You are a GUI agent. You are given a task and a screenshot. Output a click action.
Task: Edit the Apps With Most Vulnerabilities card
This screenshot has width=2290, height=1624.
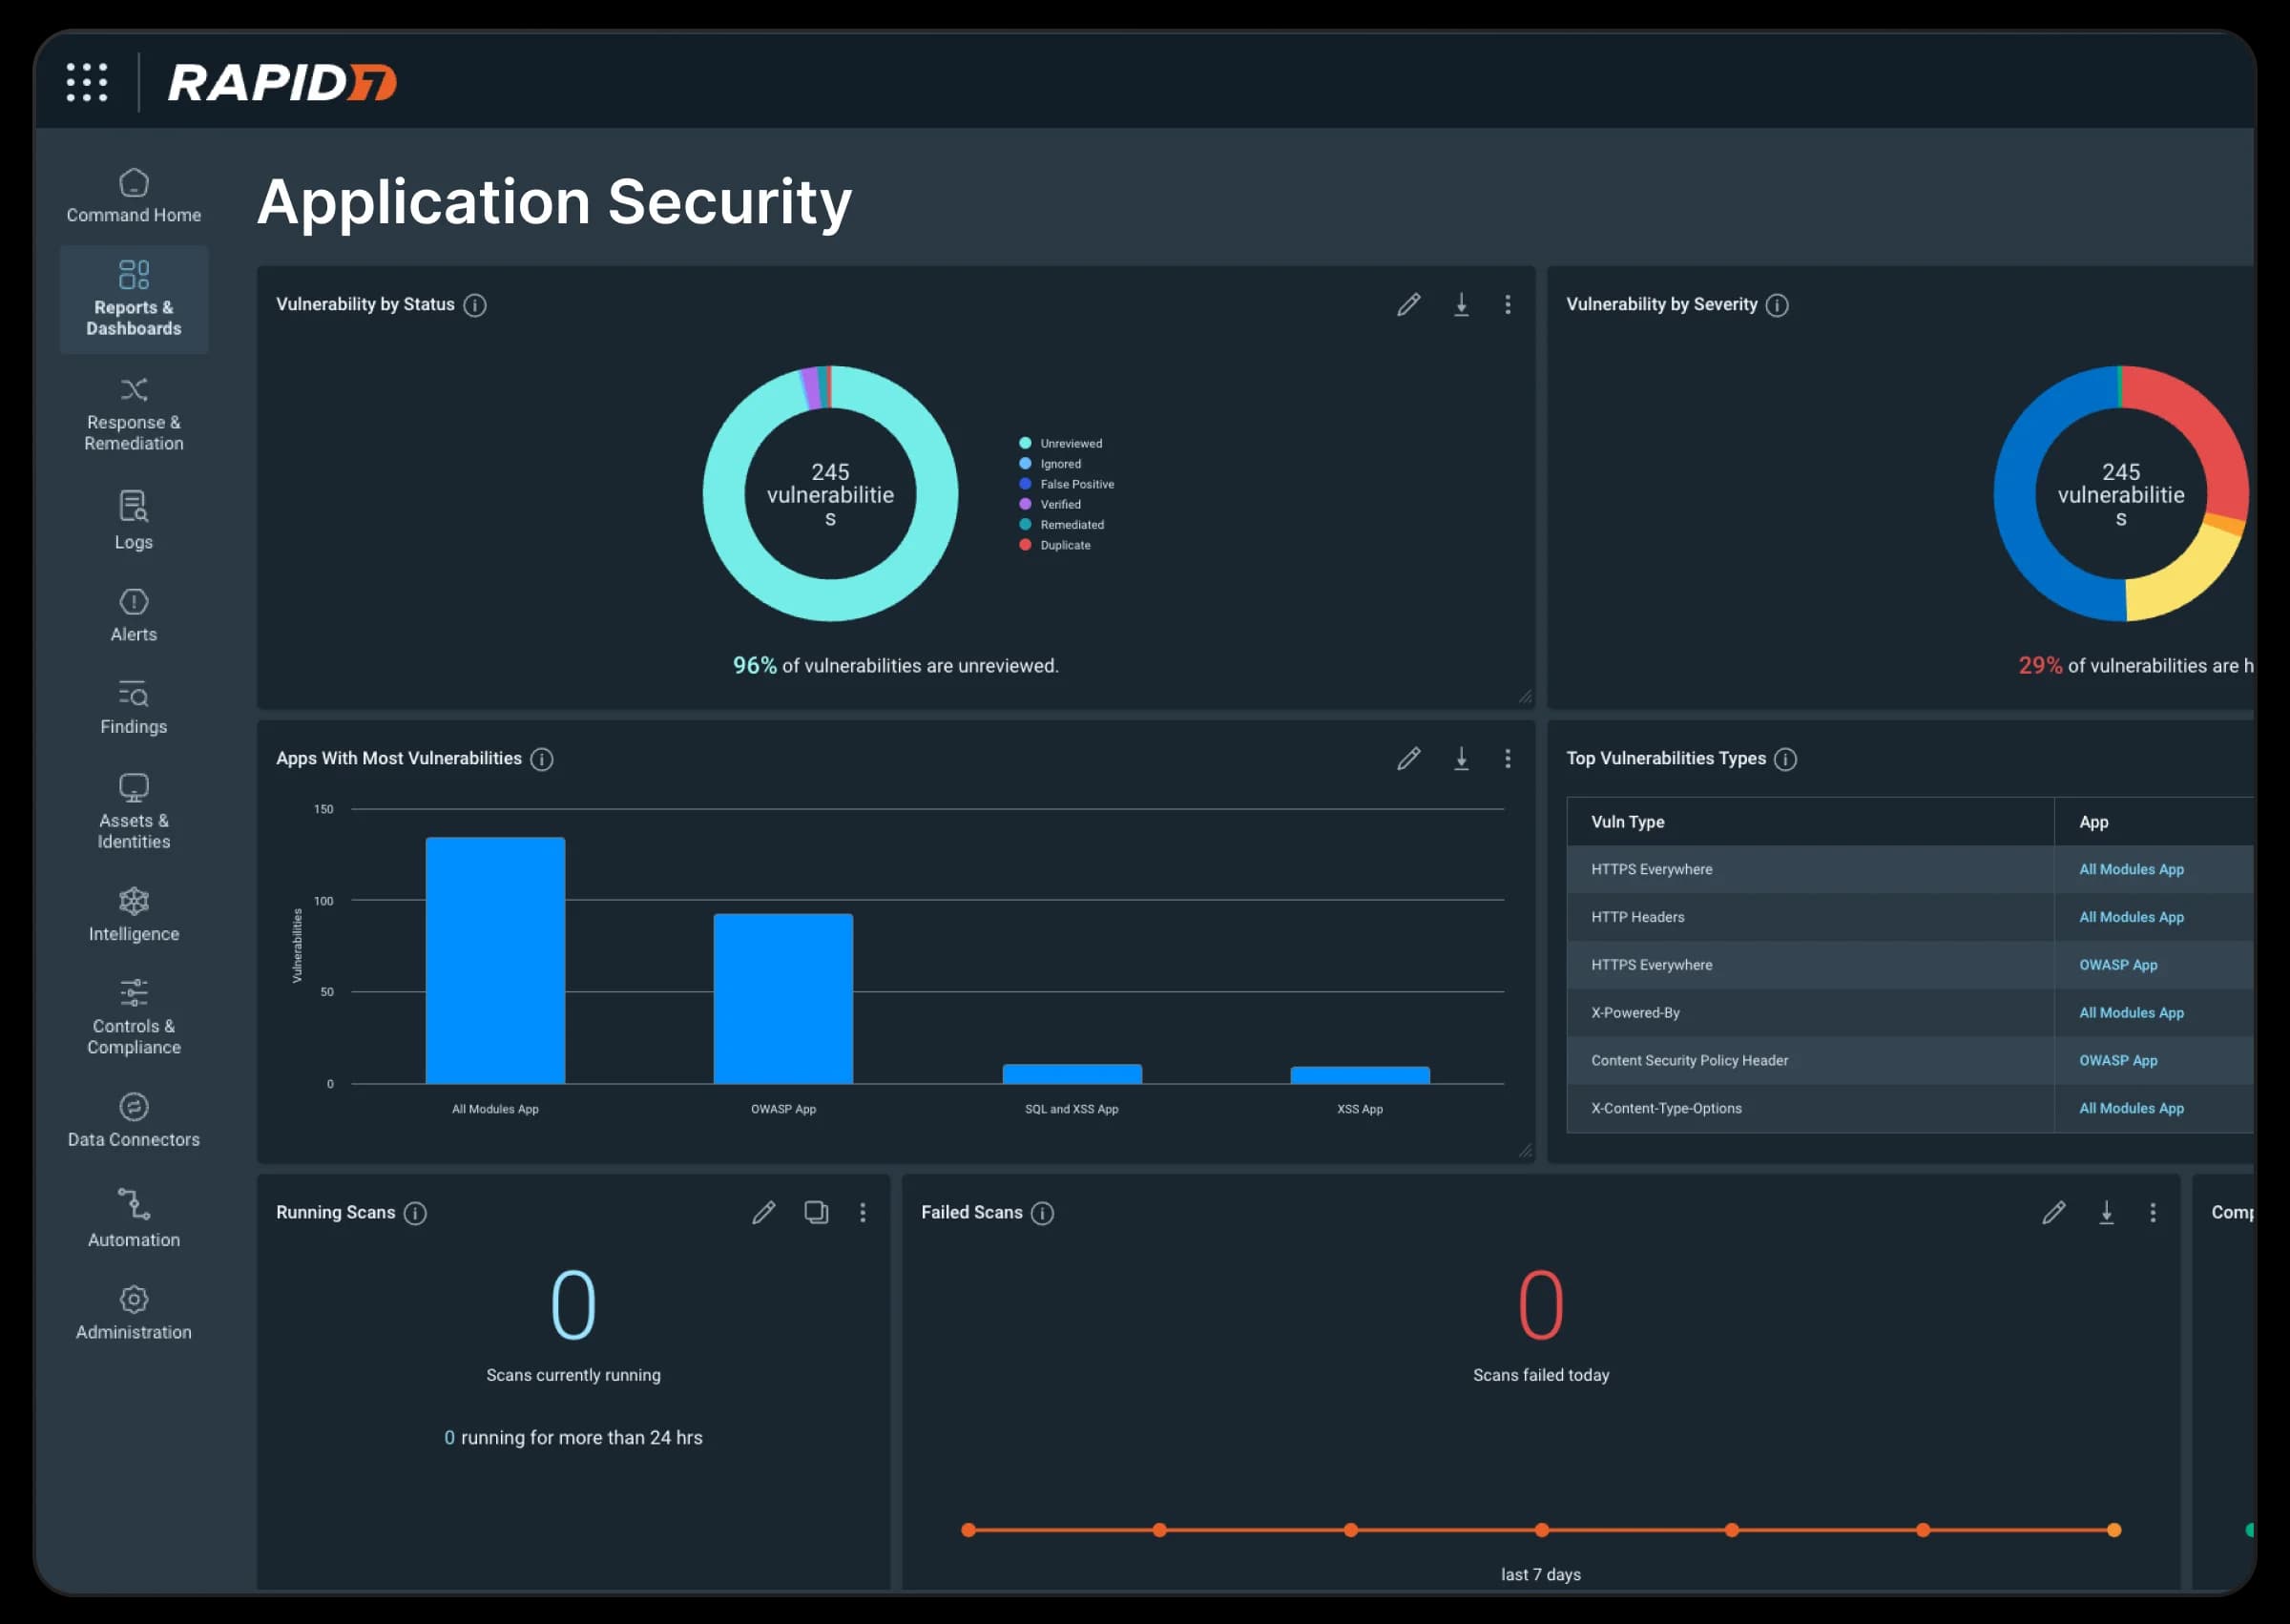[x=1409, y=759]
